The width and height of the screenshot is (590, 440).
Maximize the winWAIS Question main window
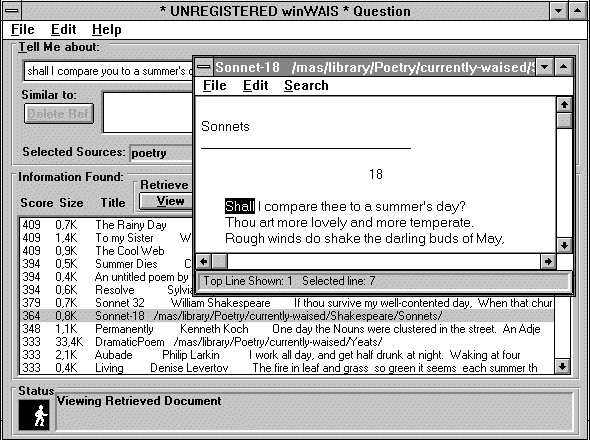578,11
